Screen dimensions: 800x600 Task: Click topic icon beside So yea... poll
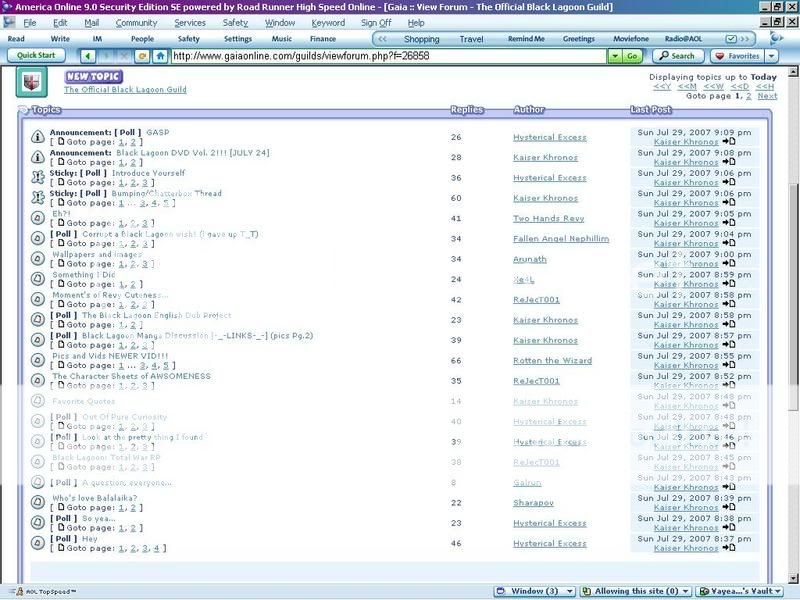[x=38, y=523]
